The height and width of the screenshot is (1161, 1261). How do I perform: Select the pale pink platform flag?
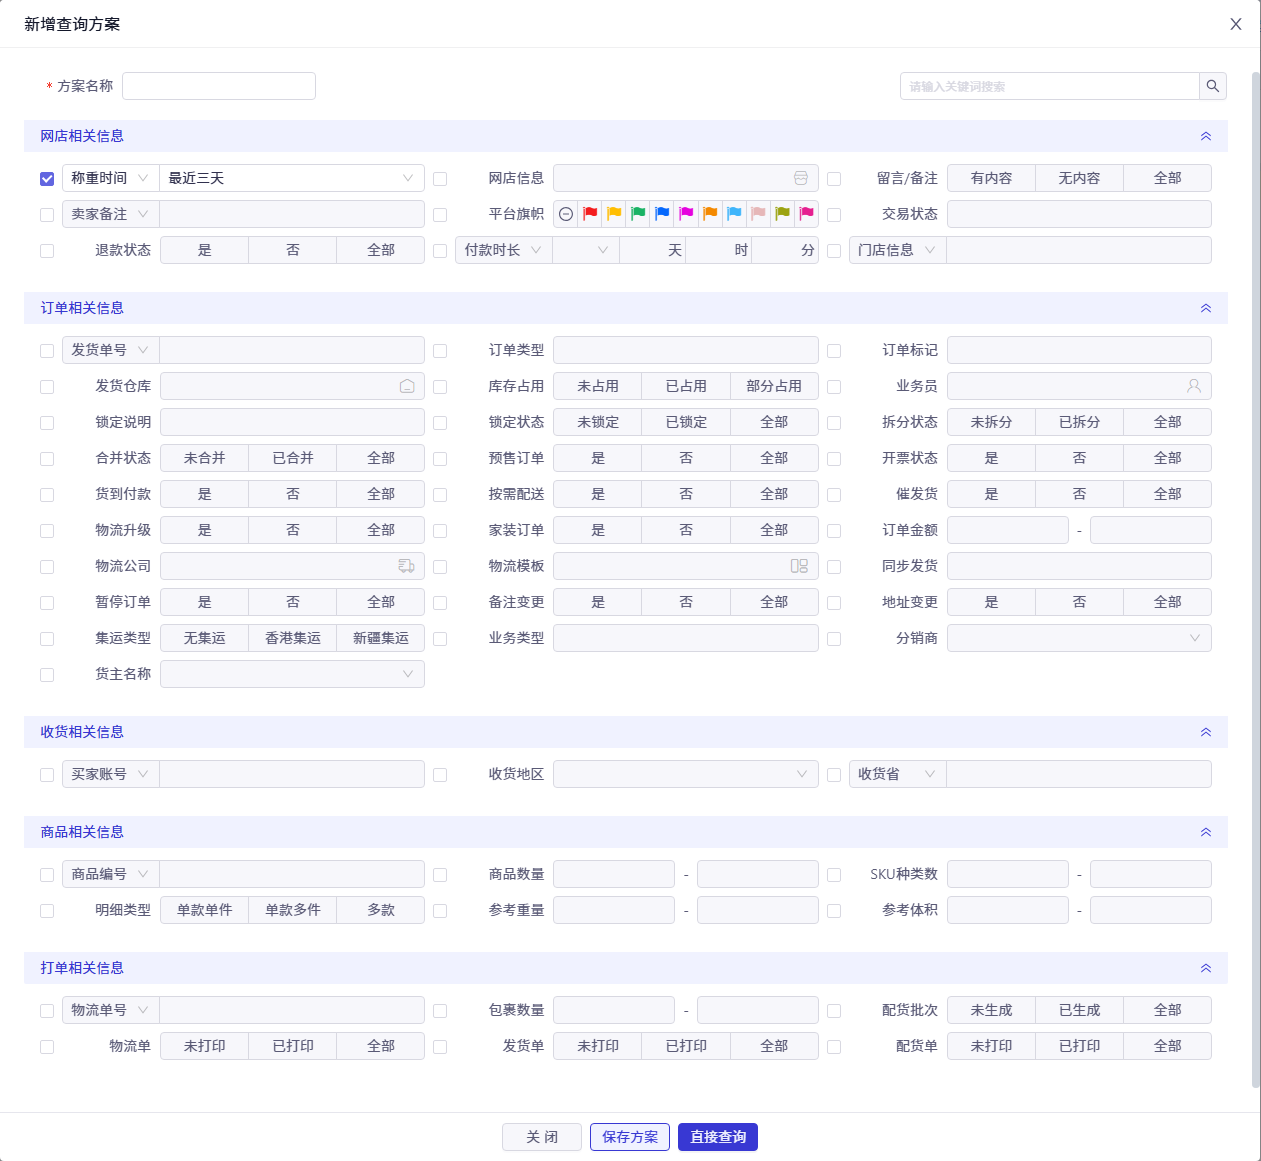click(758, 214)
